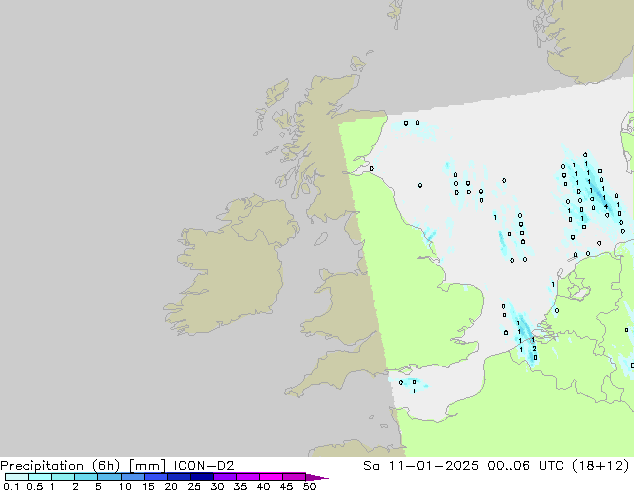Click the 5–10 mm legend color swatch
The width and height of the screenshot is (634, 490).
coord(109,477)
